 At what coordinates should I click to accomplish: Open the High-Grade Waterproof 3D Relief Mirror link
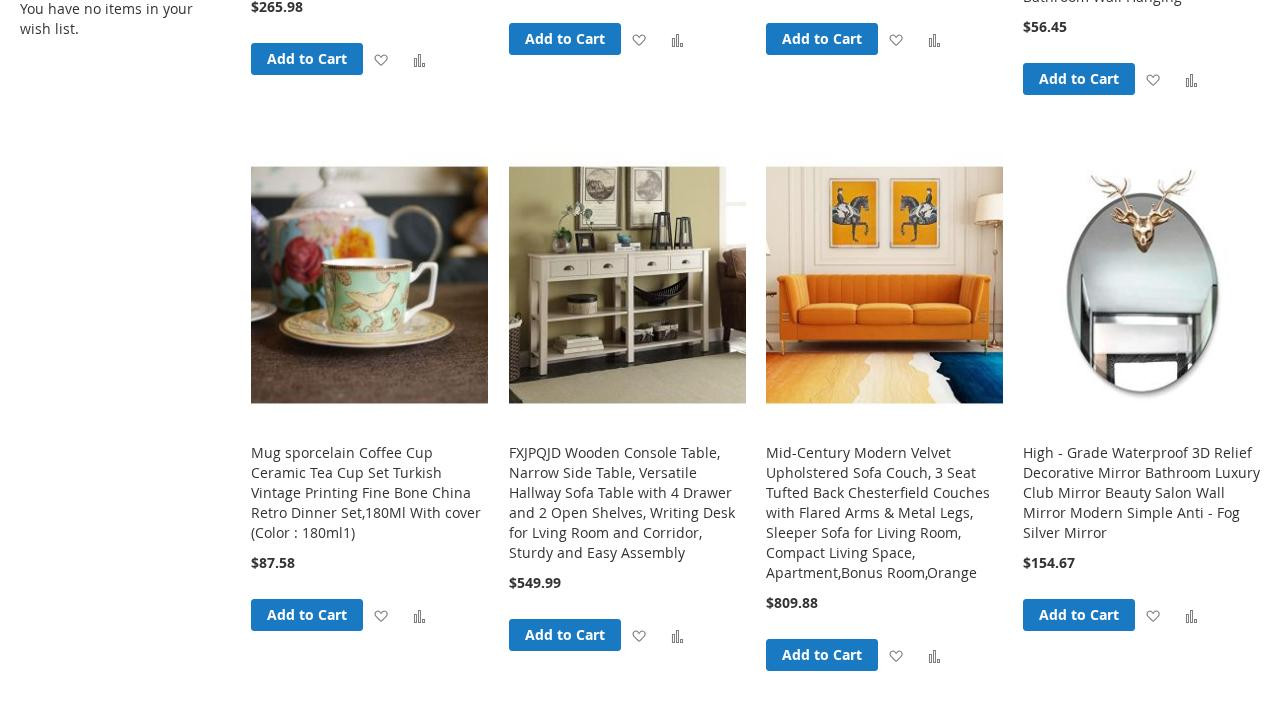(x=1141, y=492)
